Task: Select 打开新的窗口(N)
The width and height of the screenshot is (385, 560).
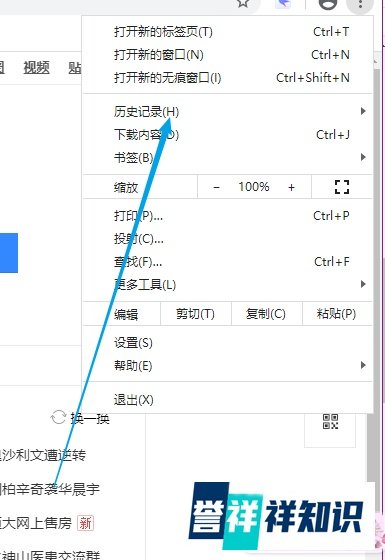Action: [x=228, y=55]
